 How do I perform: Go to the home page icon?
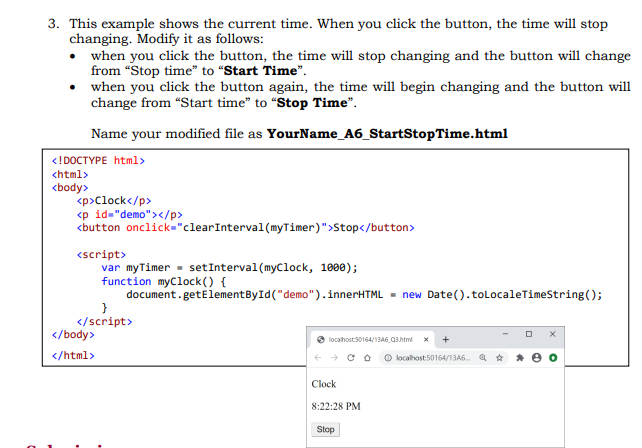[367, 357]
